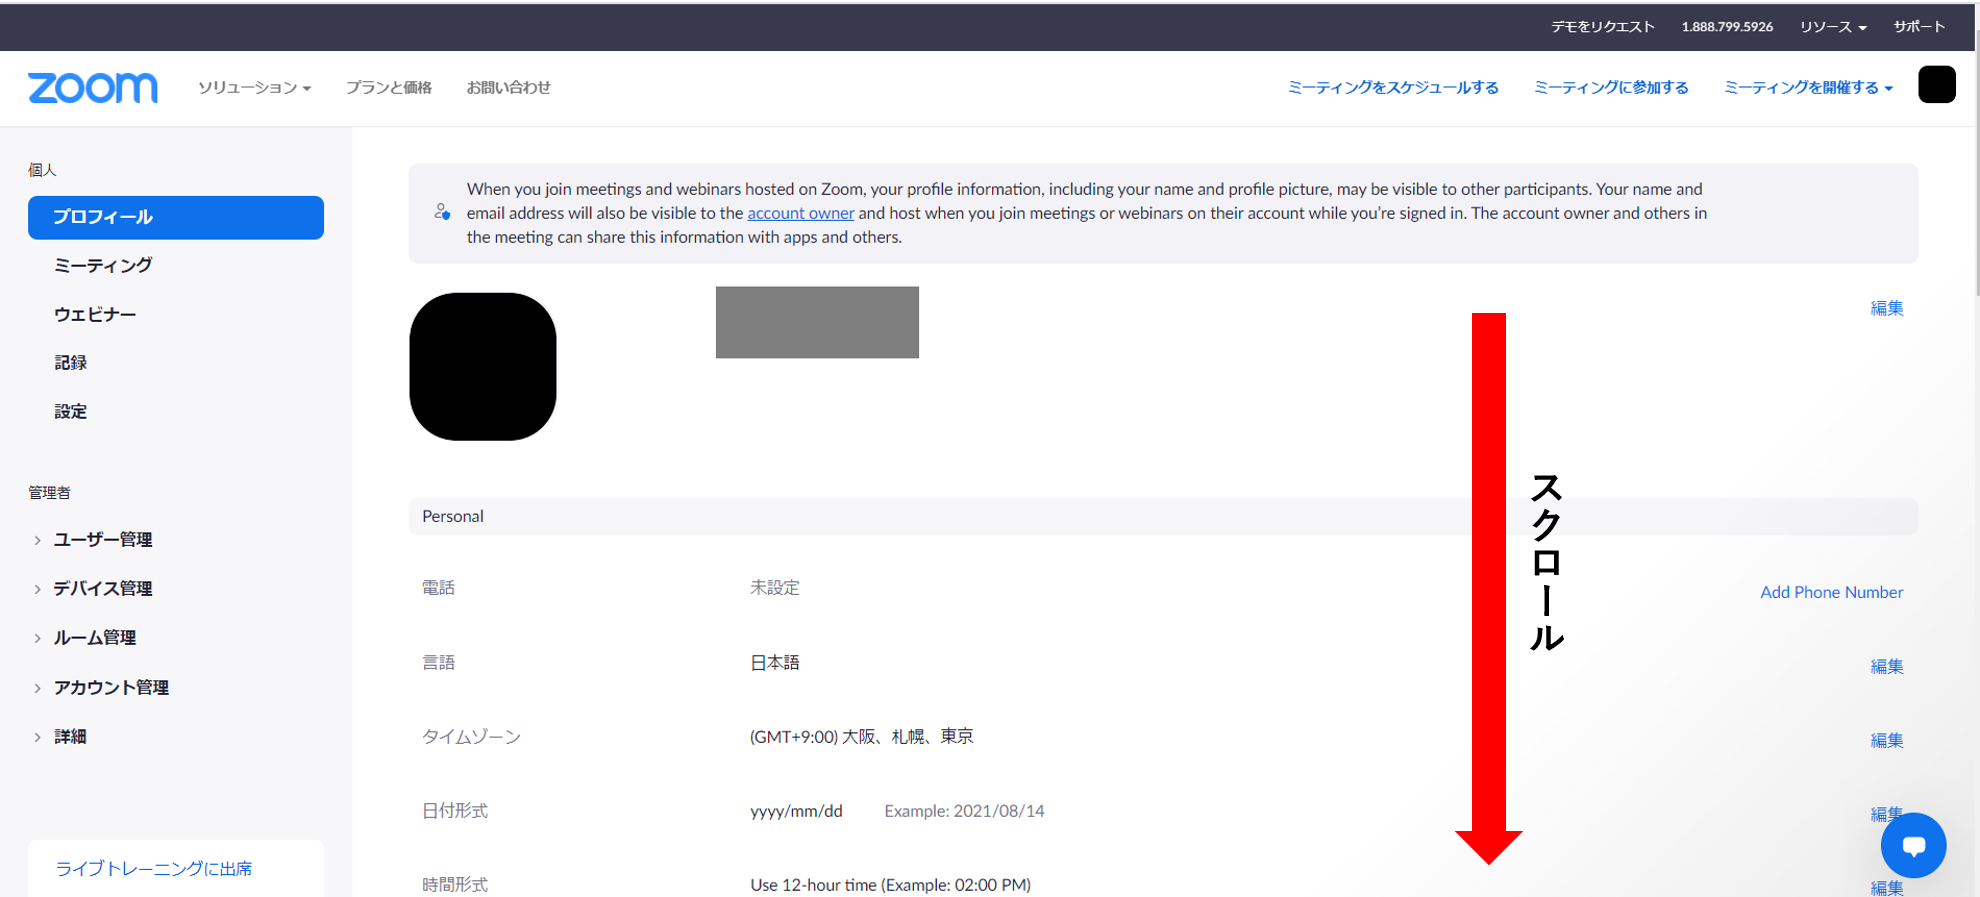Click the large profile picture

[x=483, y=367]
